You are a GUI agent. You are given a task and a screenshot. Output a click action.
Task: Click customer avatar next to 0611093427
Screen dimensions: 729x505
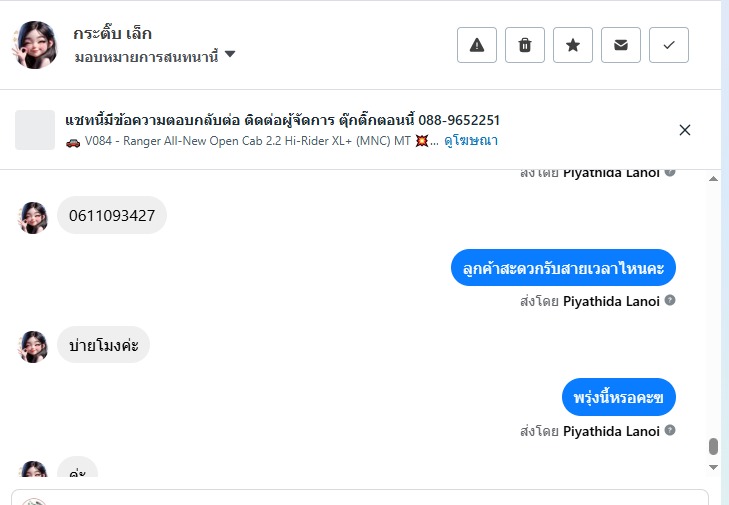34,216
